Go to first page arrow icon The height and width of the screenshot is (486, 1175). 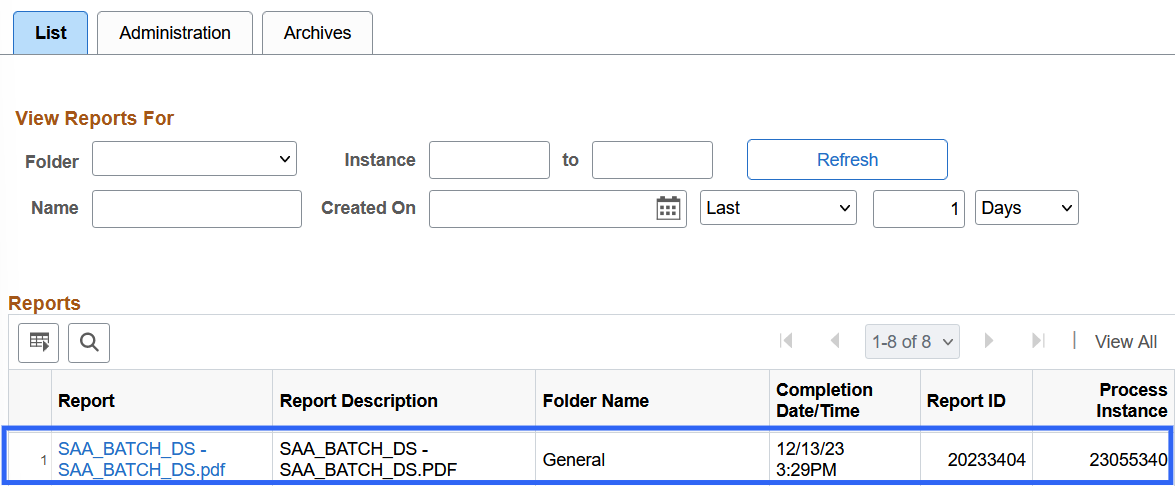(x=786, y=341)
